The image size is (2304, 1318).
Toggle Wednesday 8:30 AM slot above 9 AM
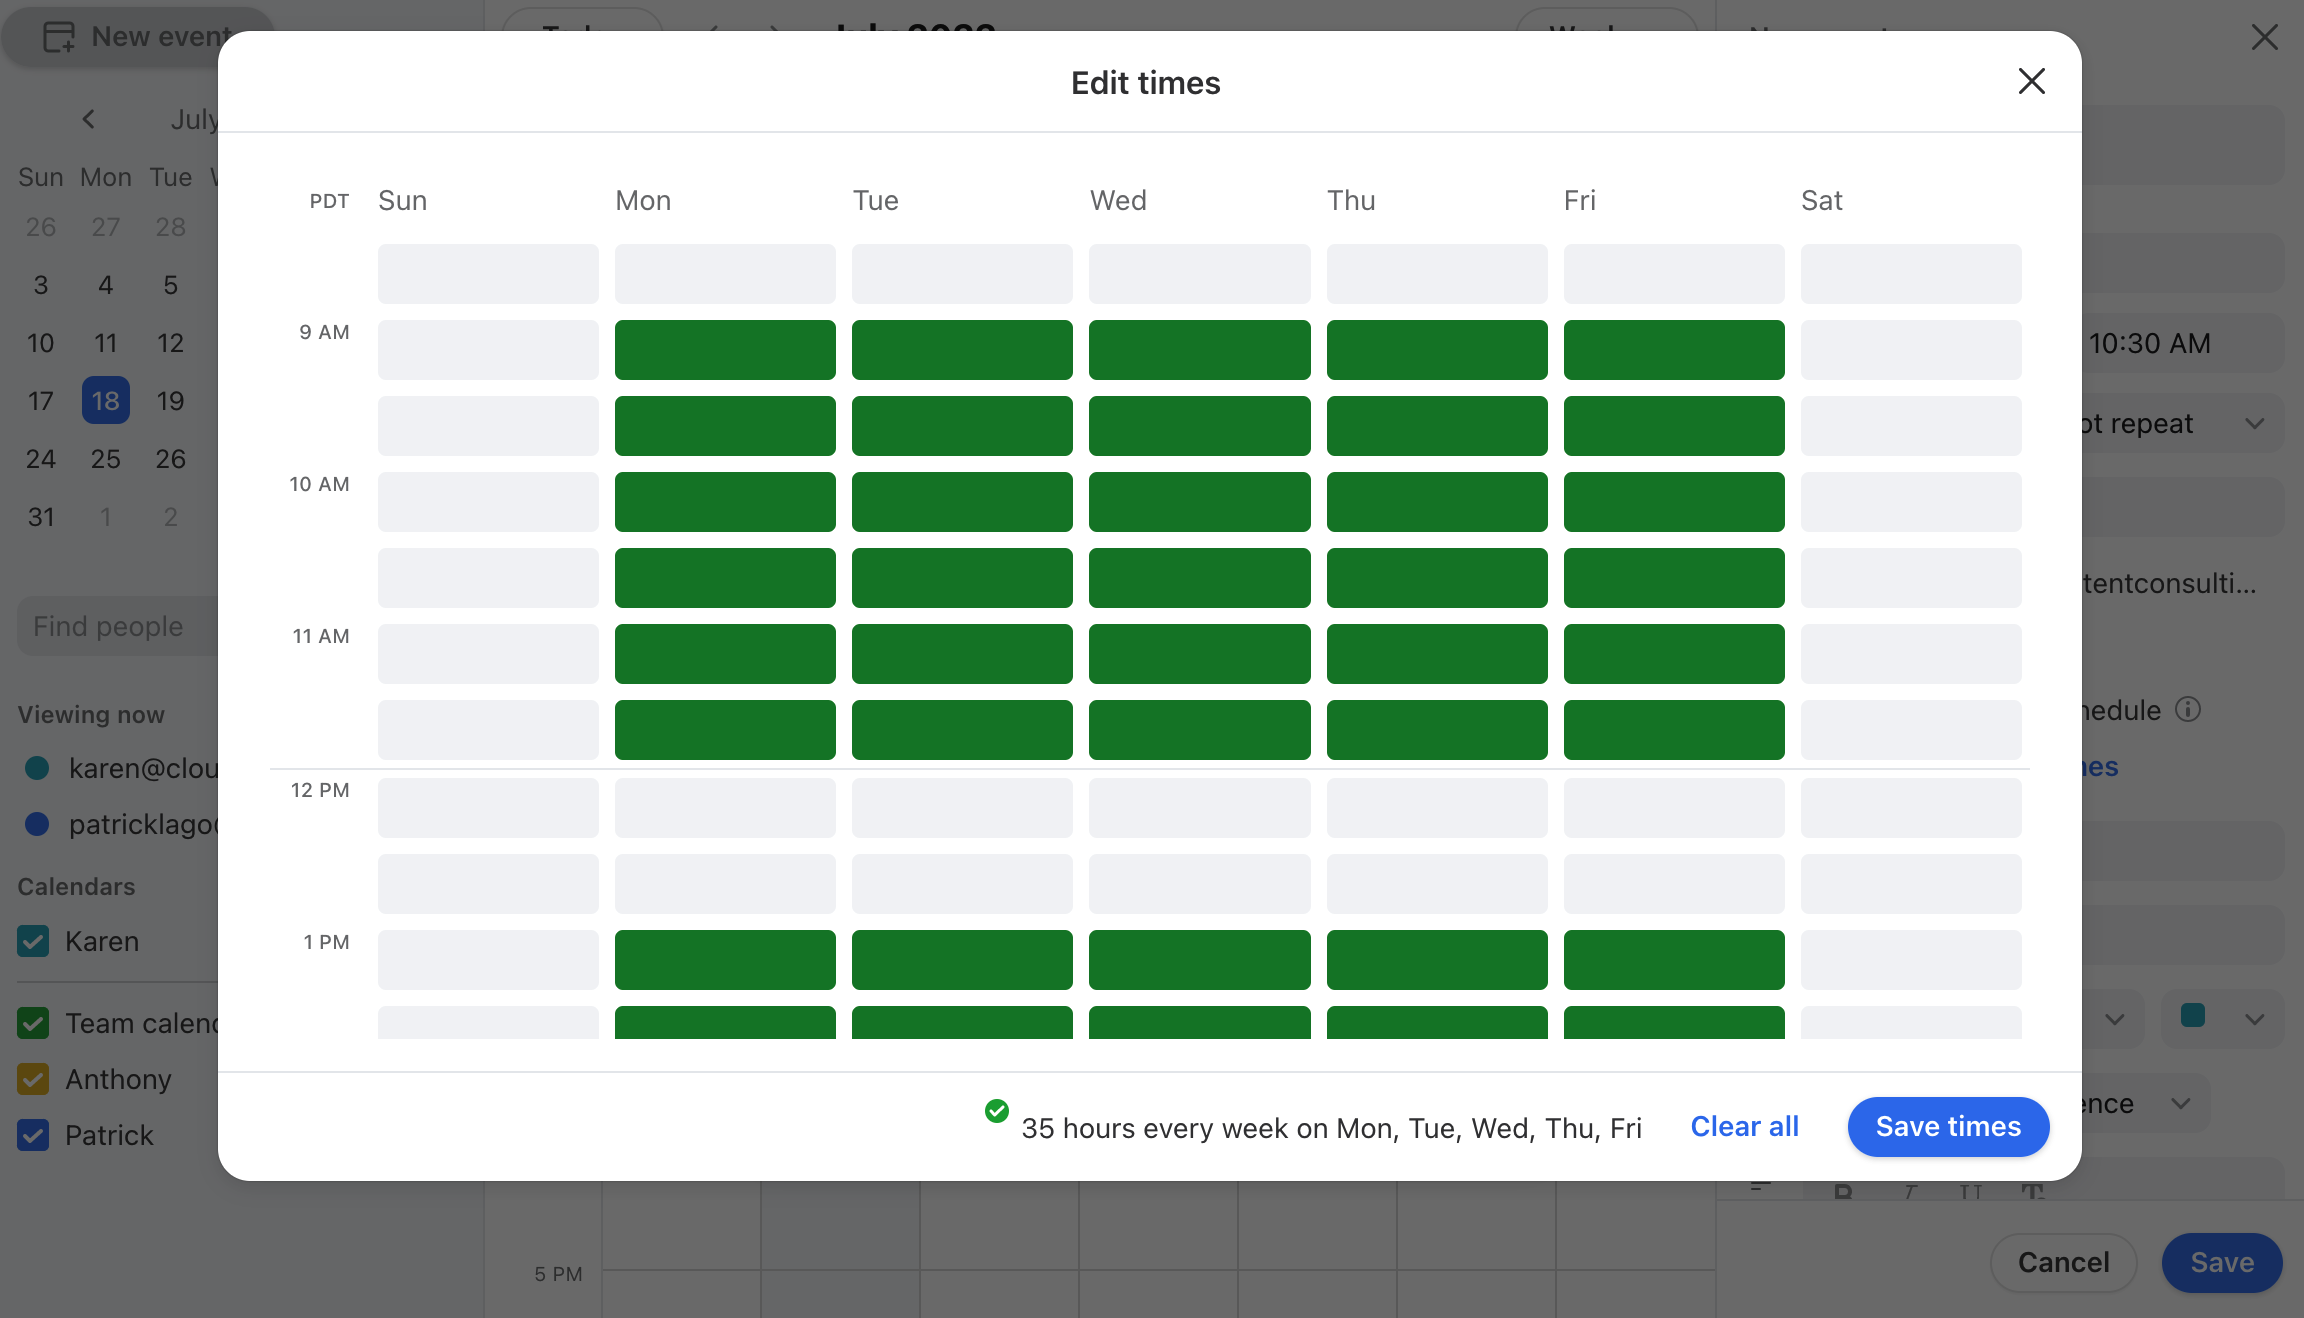tap(1199, 274)
